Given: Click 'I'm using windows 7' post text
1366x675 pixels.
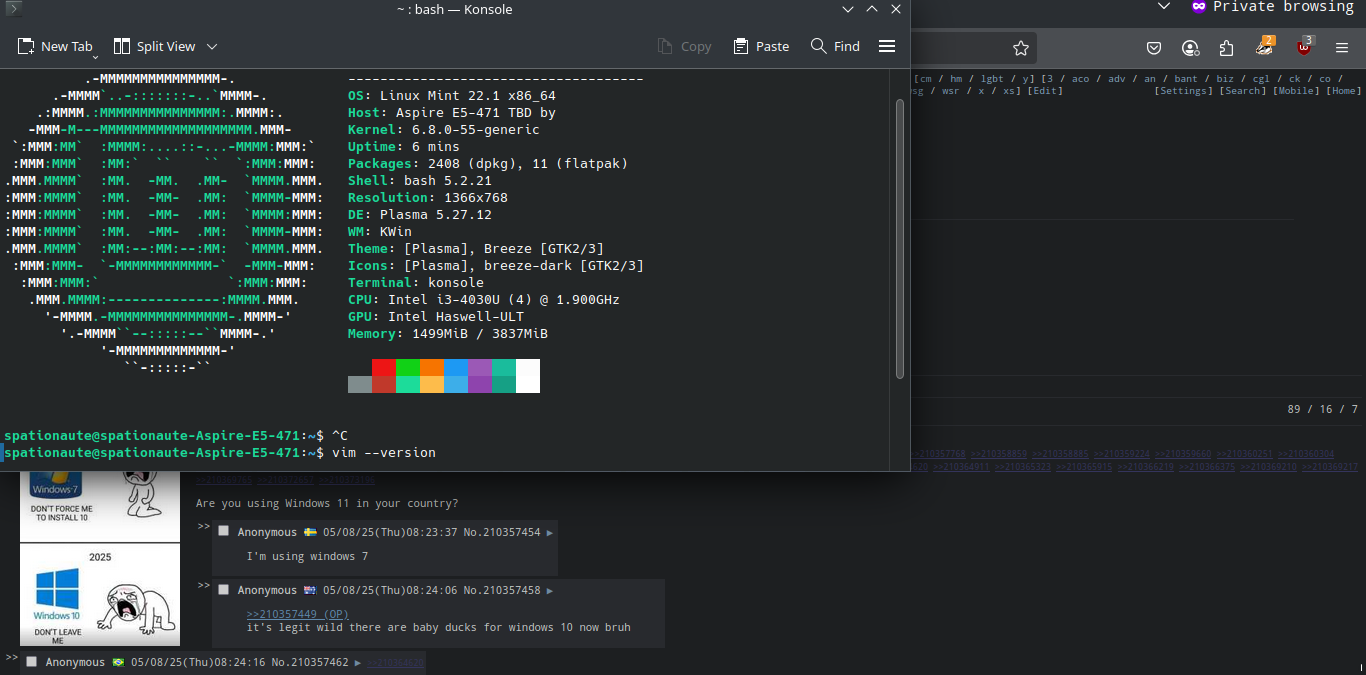Looking at the screenshot, I should click(x=307, y=556).
